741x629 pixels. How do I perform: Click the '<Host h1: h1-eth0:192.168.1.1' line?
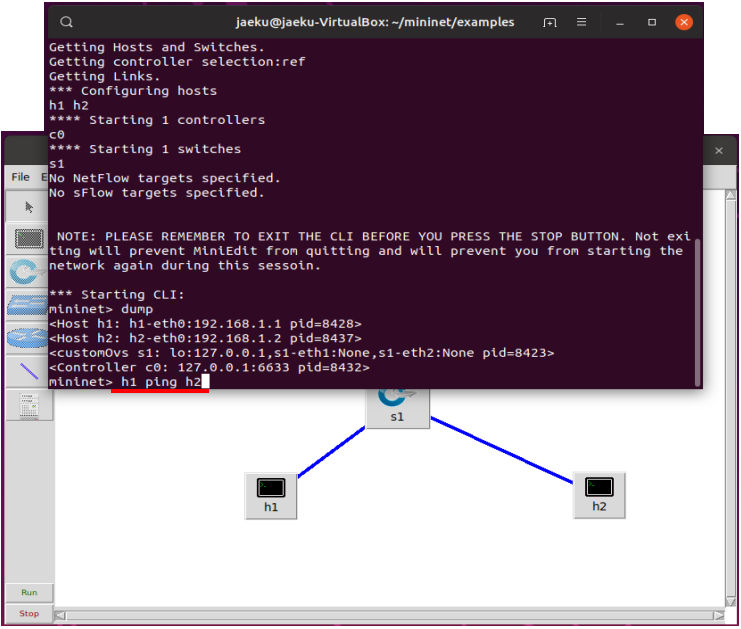click(x=205, y=324)
